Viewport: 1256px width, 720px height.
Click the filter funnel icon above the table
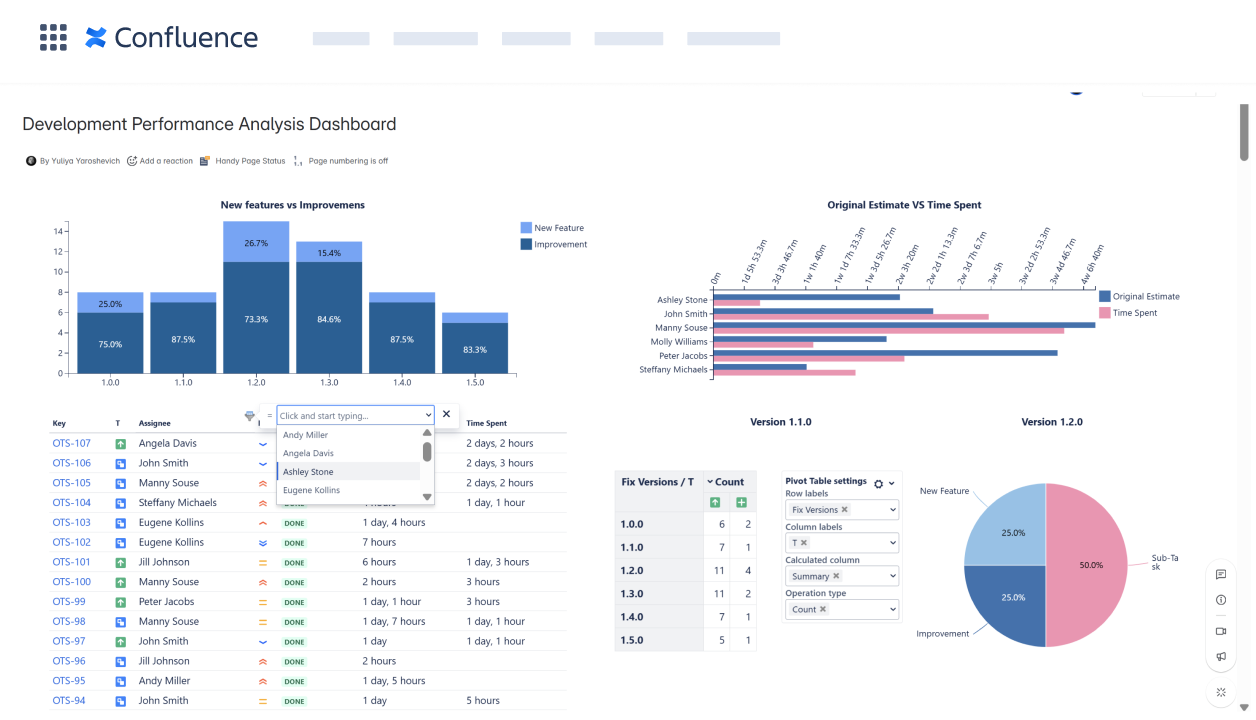pyautogui.click(x=249, y=414)
